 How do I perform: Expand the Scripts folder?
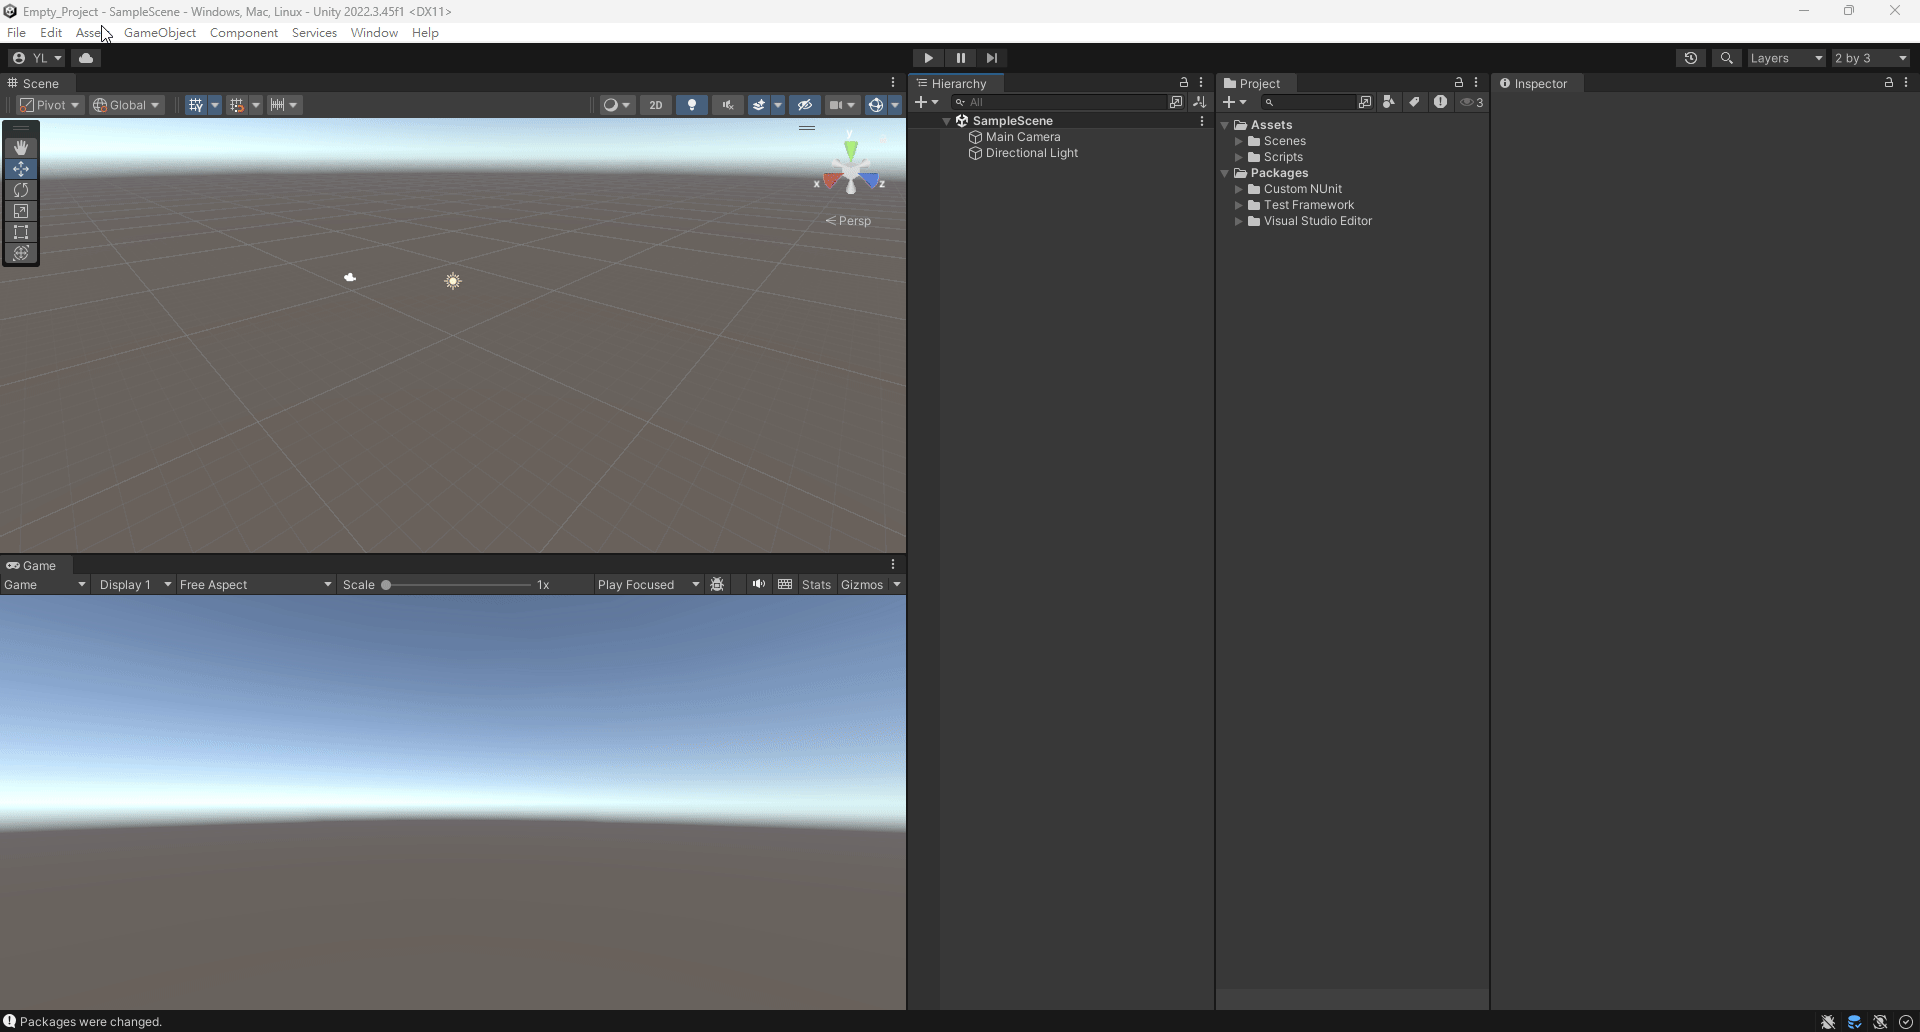1238,157
